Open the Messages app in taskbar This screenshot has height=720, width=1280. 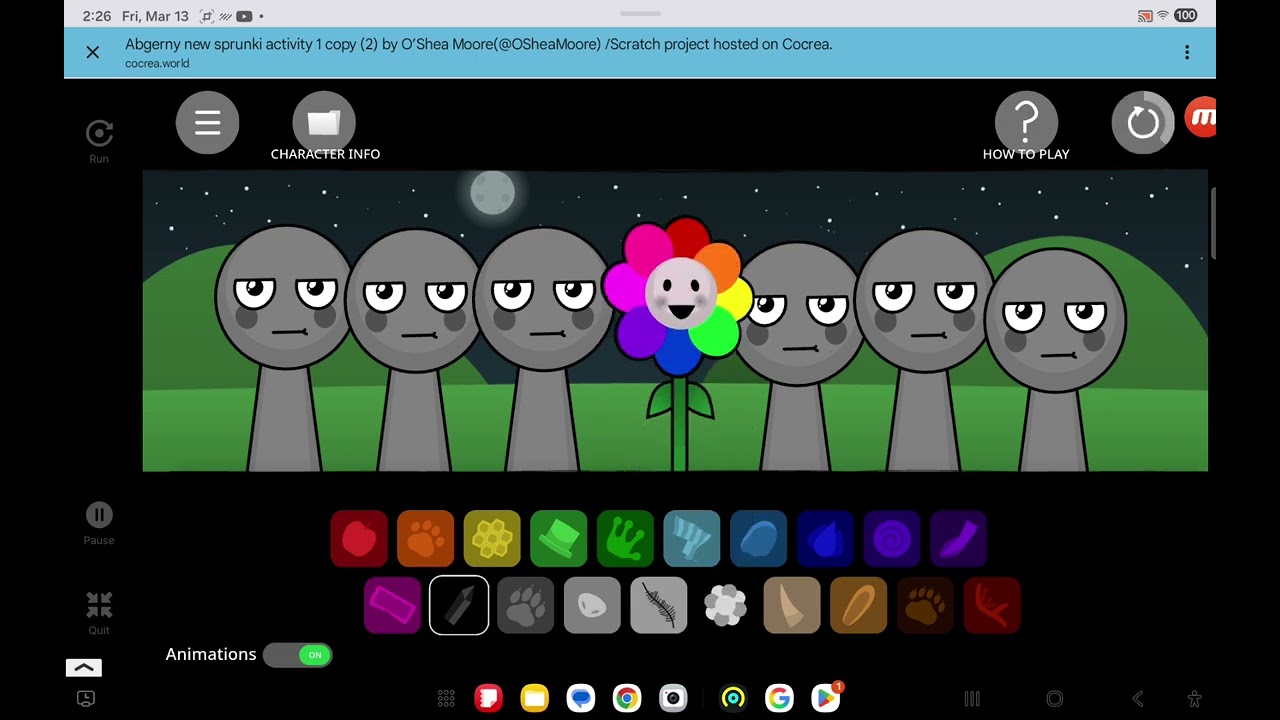[581, 698]
